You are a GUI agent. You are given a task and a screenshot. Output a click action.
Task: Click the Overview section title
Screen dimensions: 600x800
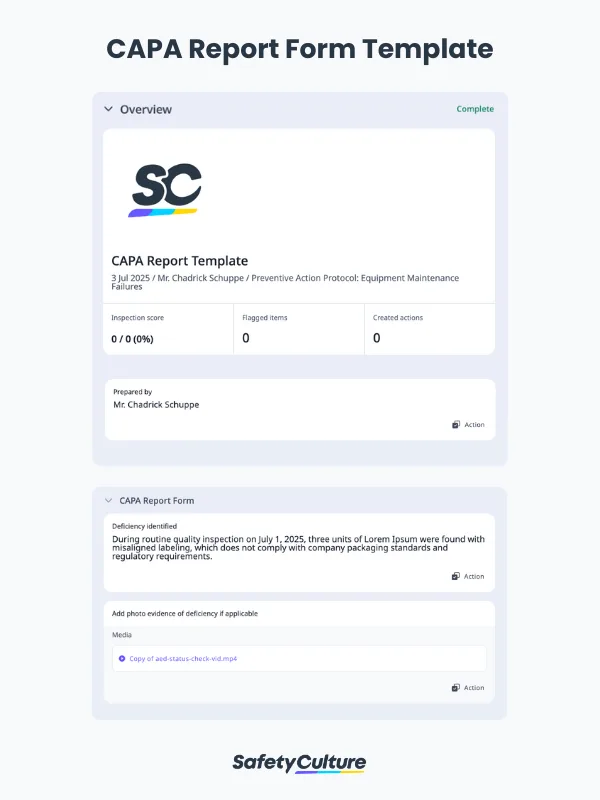tap(146, 109)
